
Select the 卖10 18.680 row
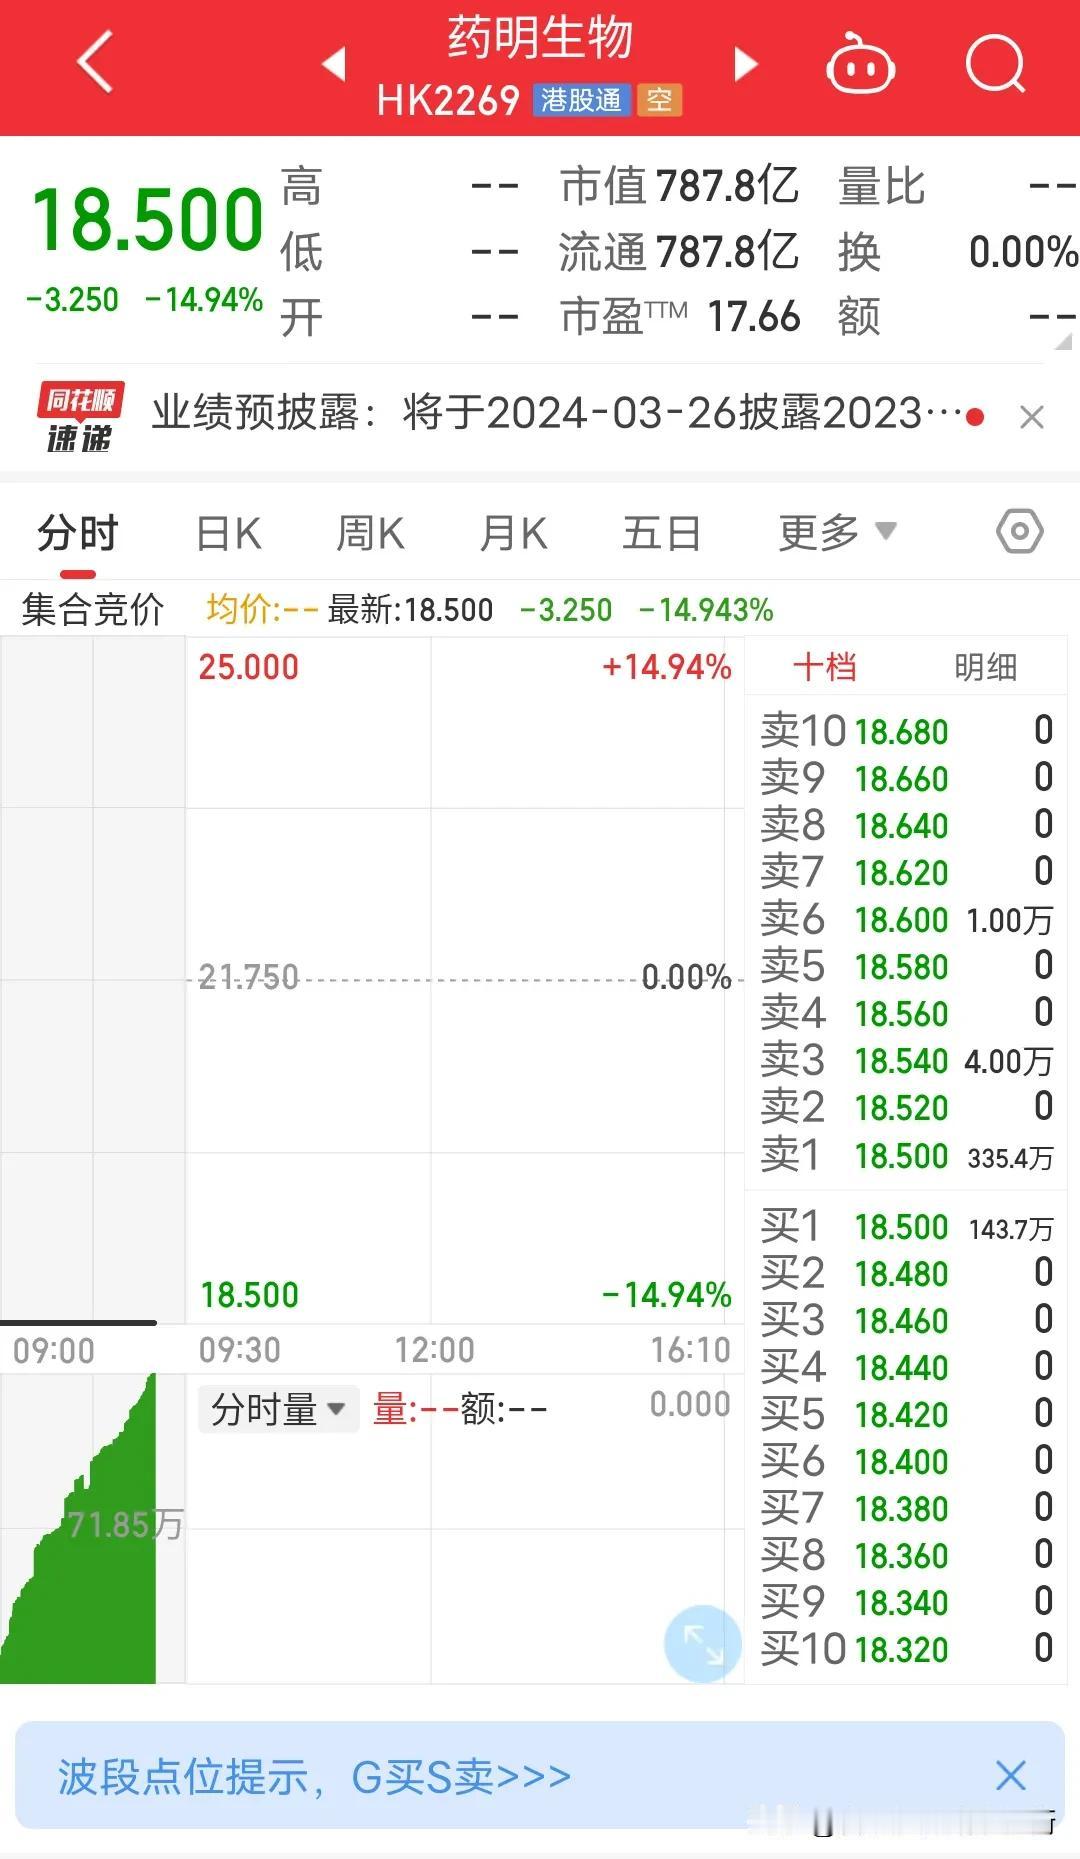pyautogui.click(x=906, y=731)
